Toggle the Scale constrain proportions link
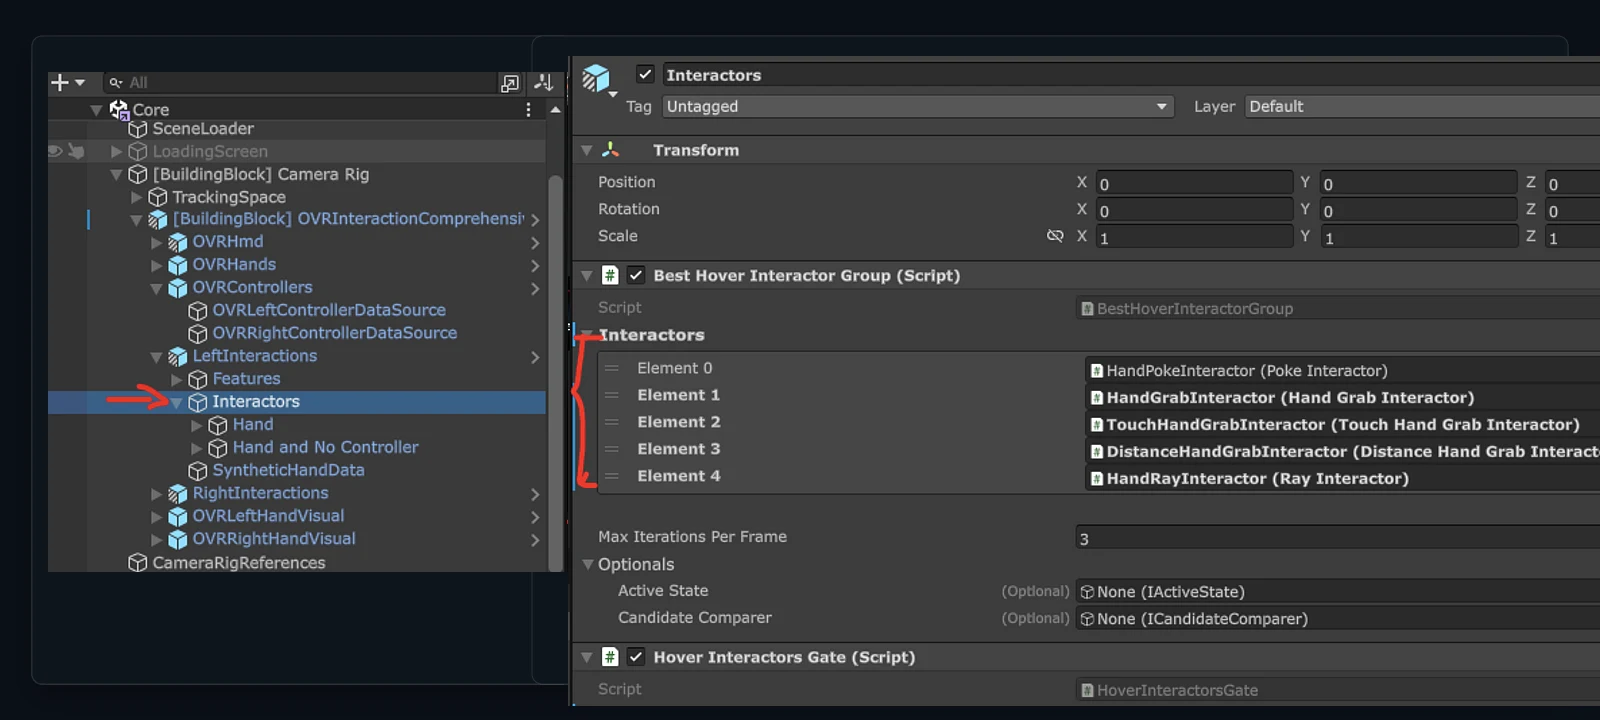The image size is (1600, 720). [1055, 236]
